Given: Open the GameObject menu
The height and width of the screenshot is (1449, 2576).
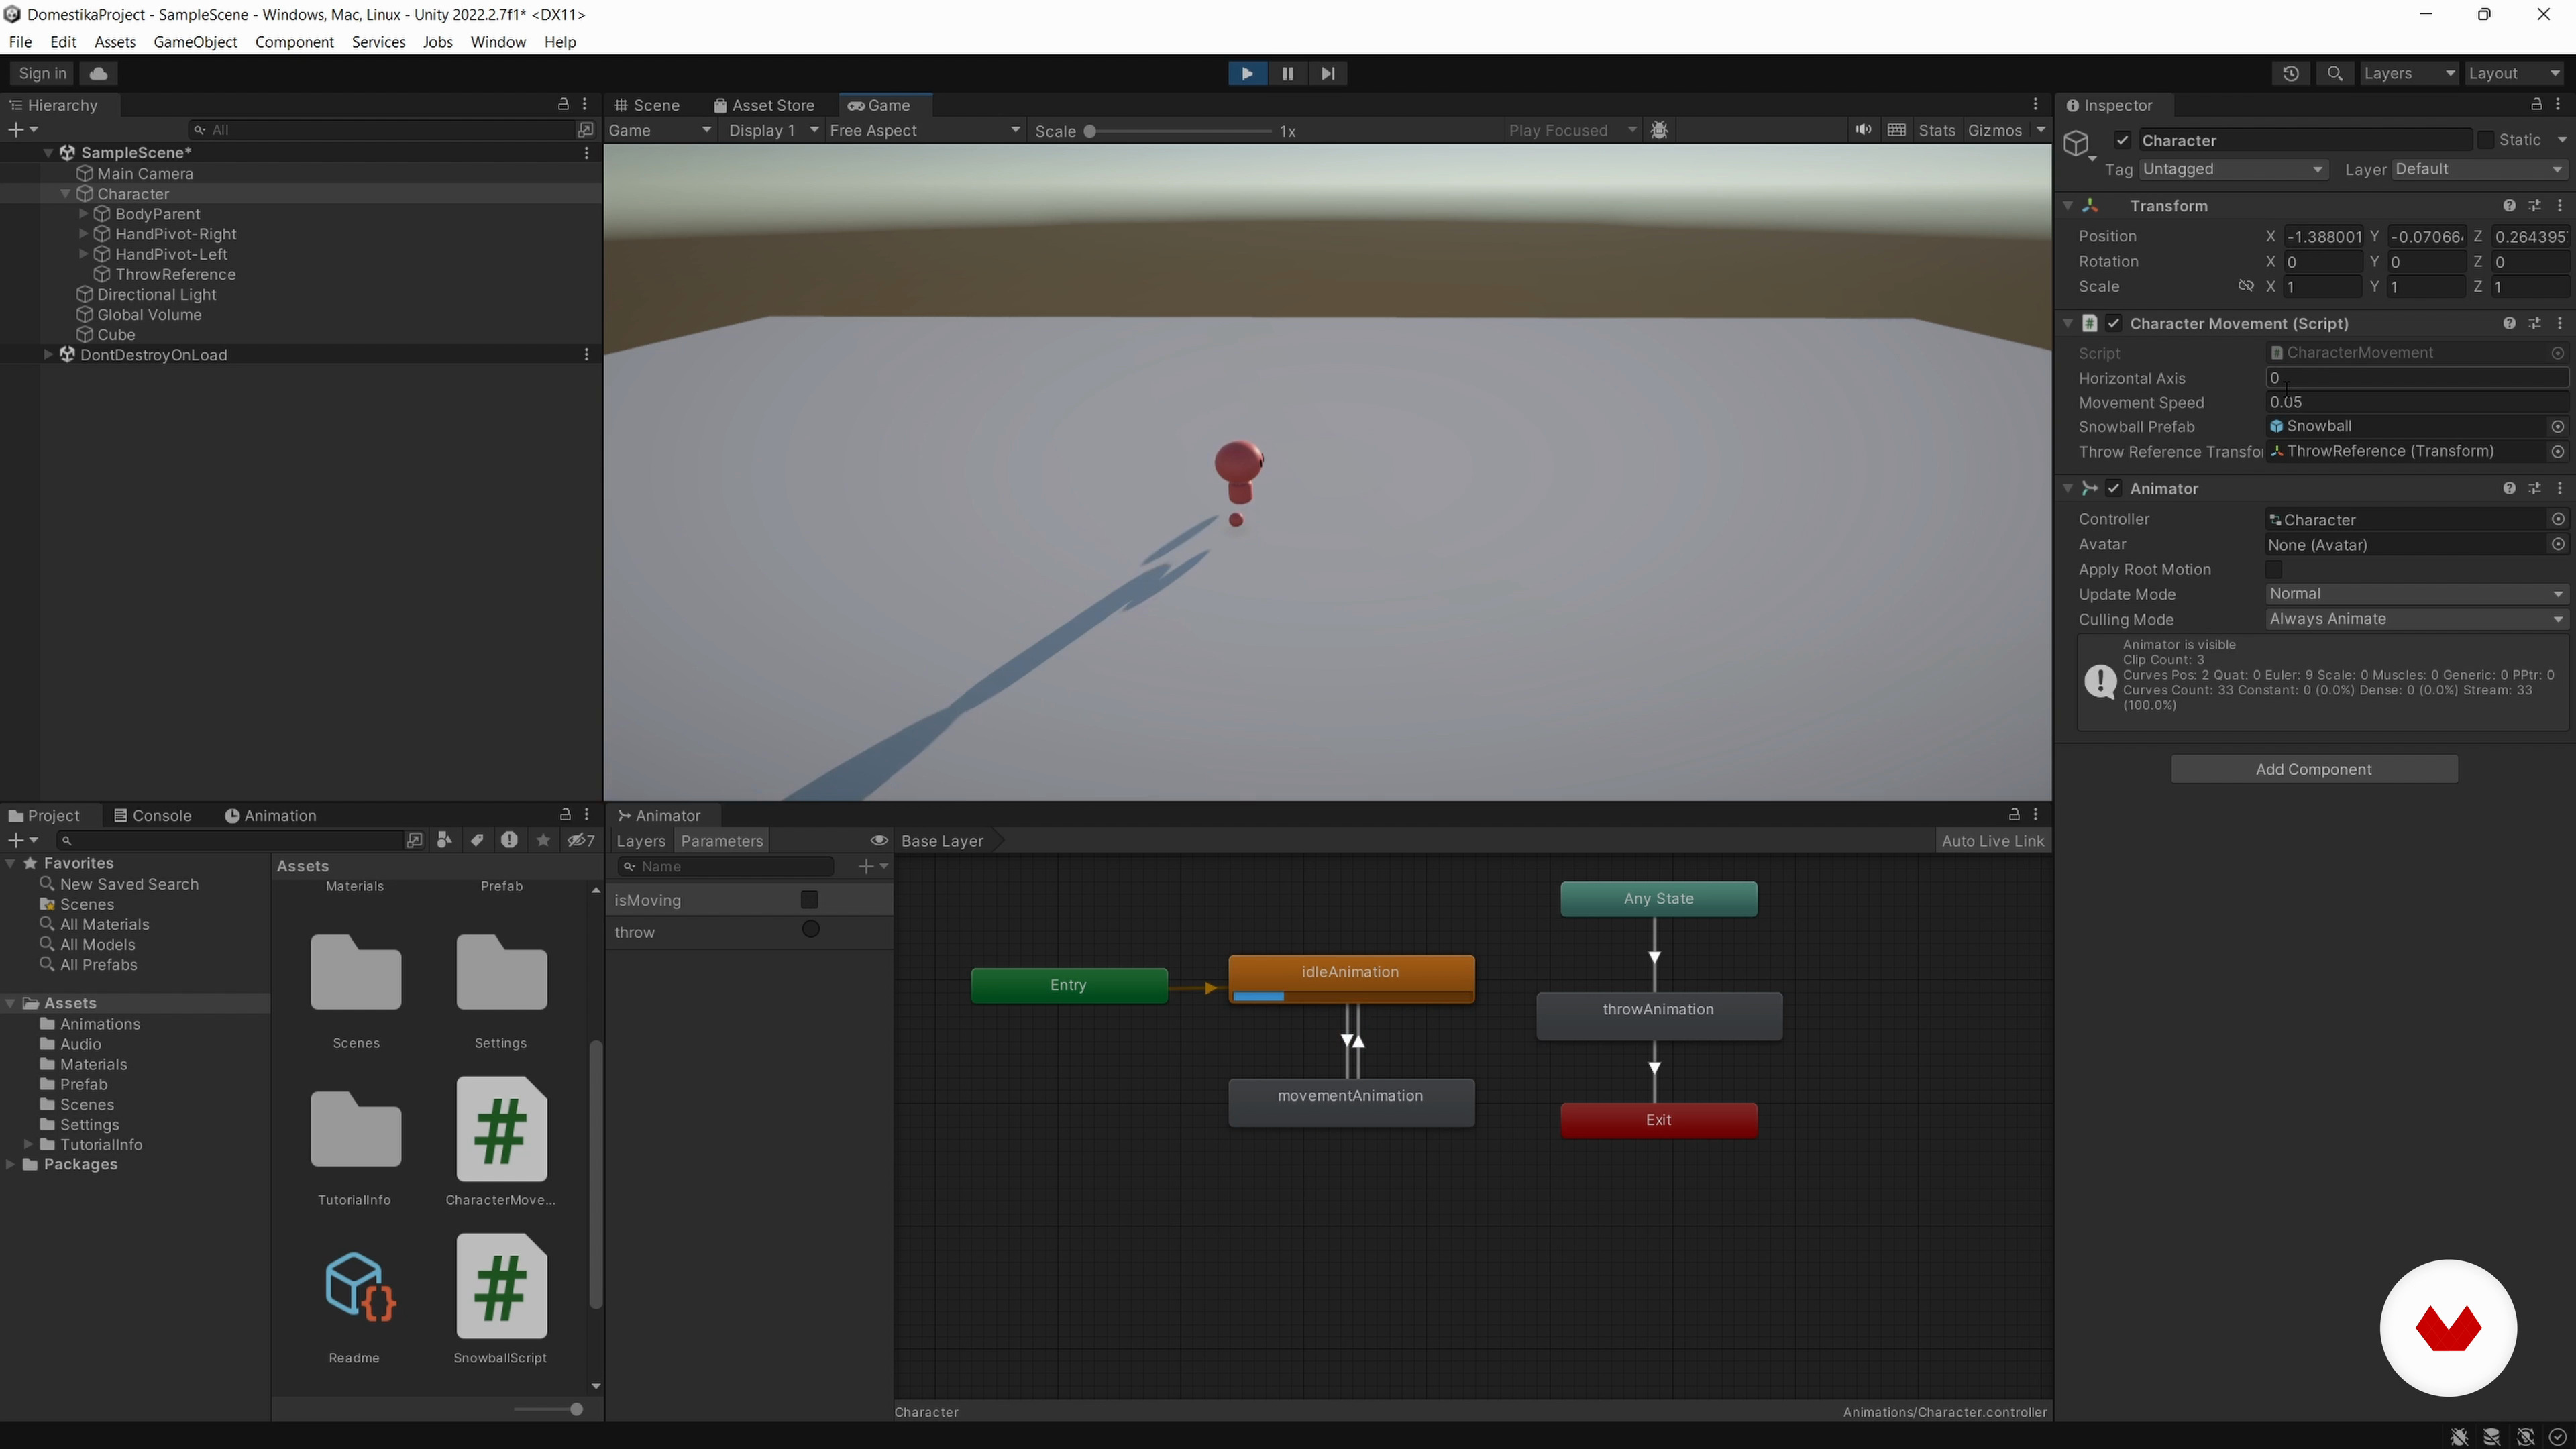Looking at the screenshot, I should 195,42.
